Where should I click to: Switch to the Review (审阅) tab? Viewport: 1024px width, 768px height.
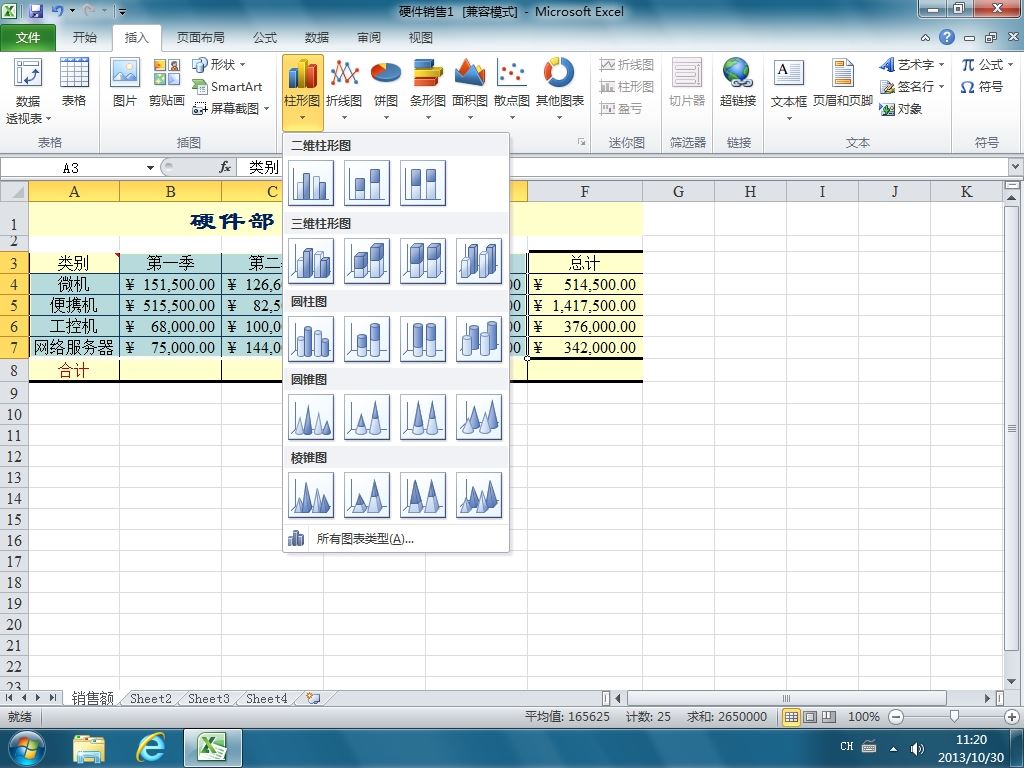tap(369, 38)
